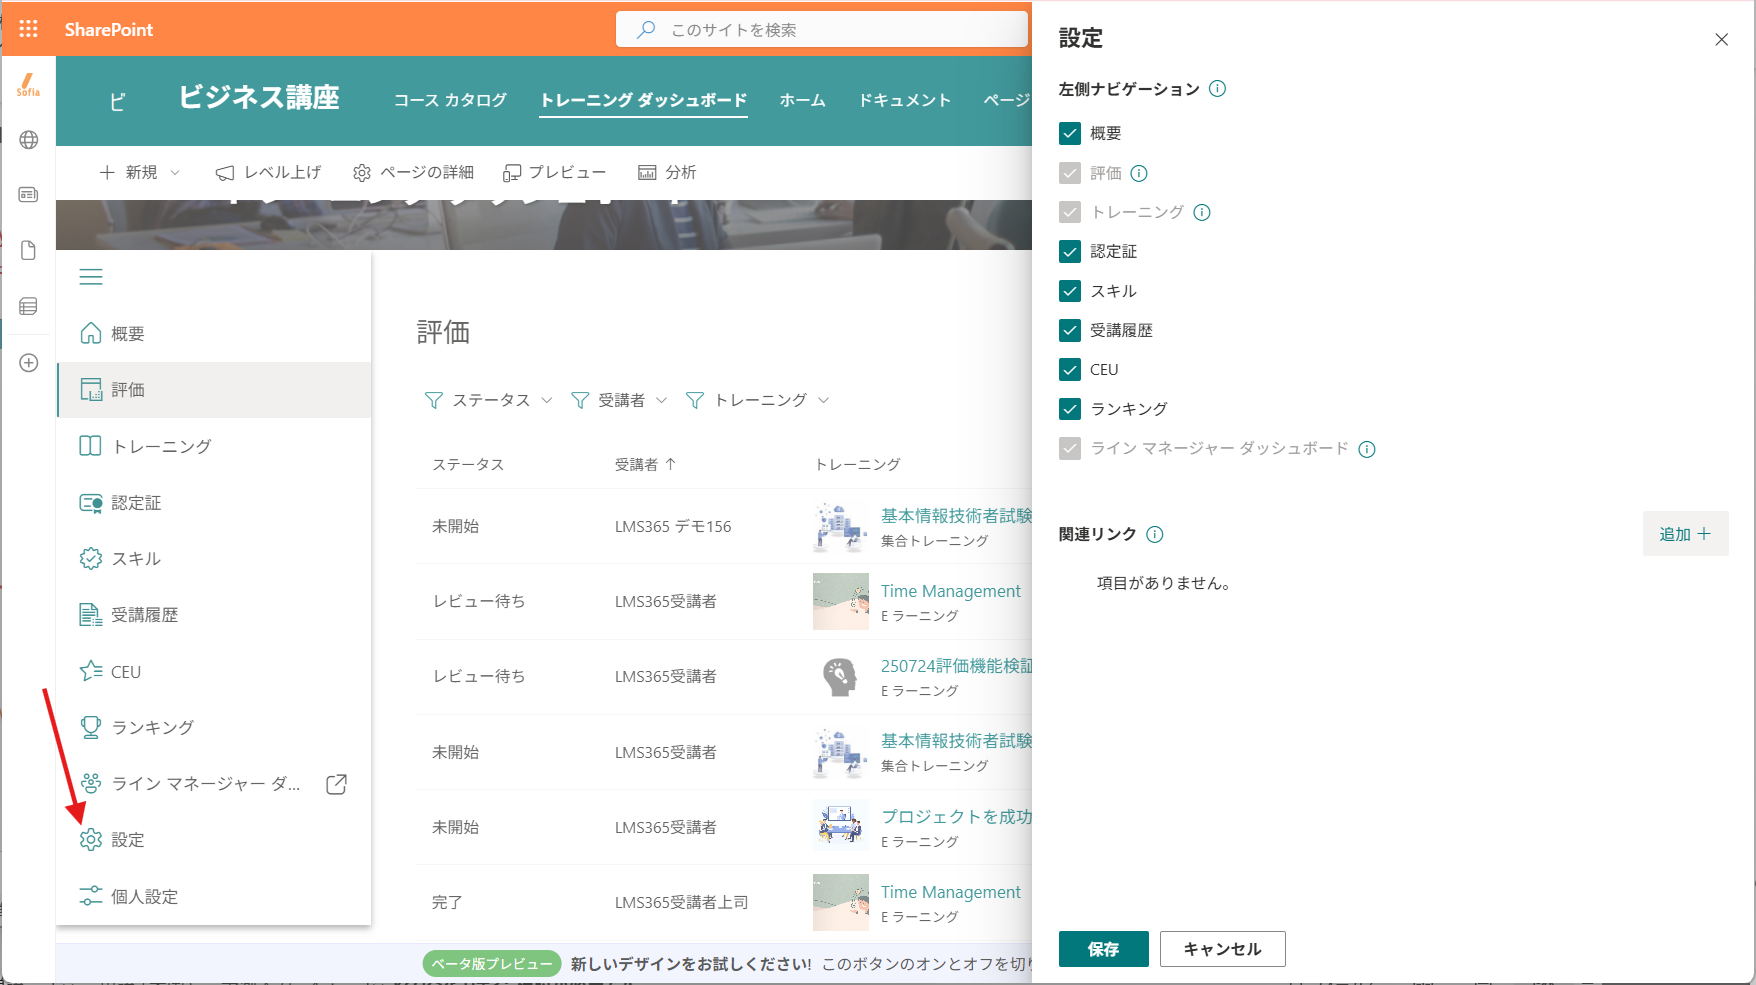1756x985 pixels.
Task: Open line manager dashboard external link icon
Action: coord(337,784)
